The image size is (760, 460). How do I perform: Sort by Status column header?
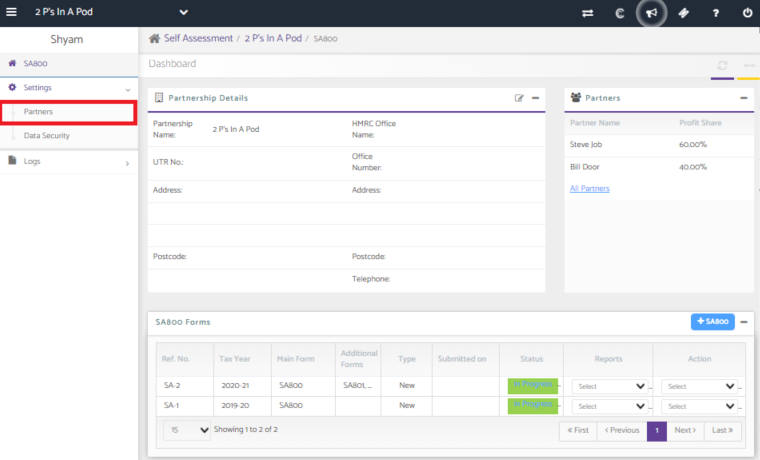click(532, 359)
